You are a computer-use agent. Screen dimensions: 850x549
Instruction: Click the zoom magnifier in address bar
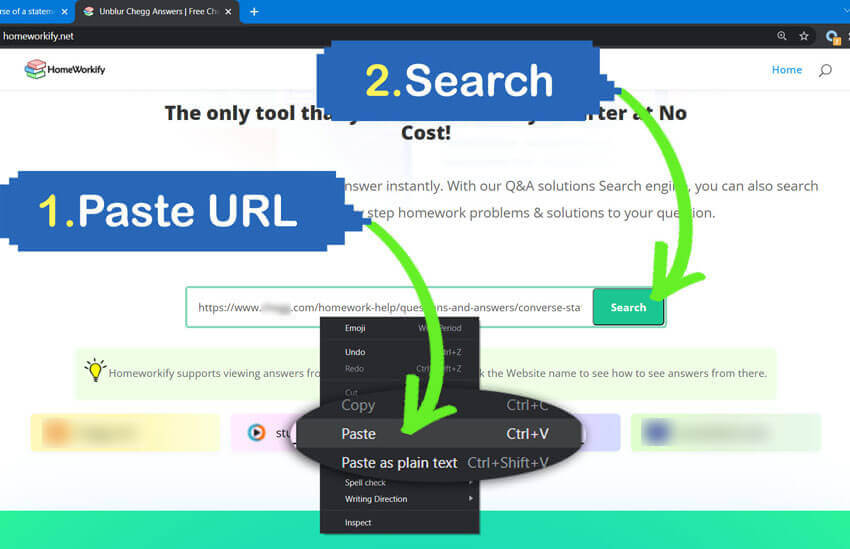pos(782,36)
